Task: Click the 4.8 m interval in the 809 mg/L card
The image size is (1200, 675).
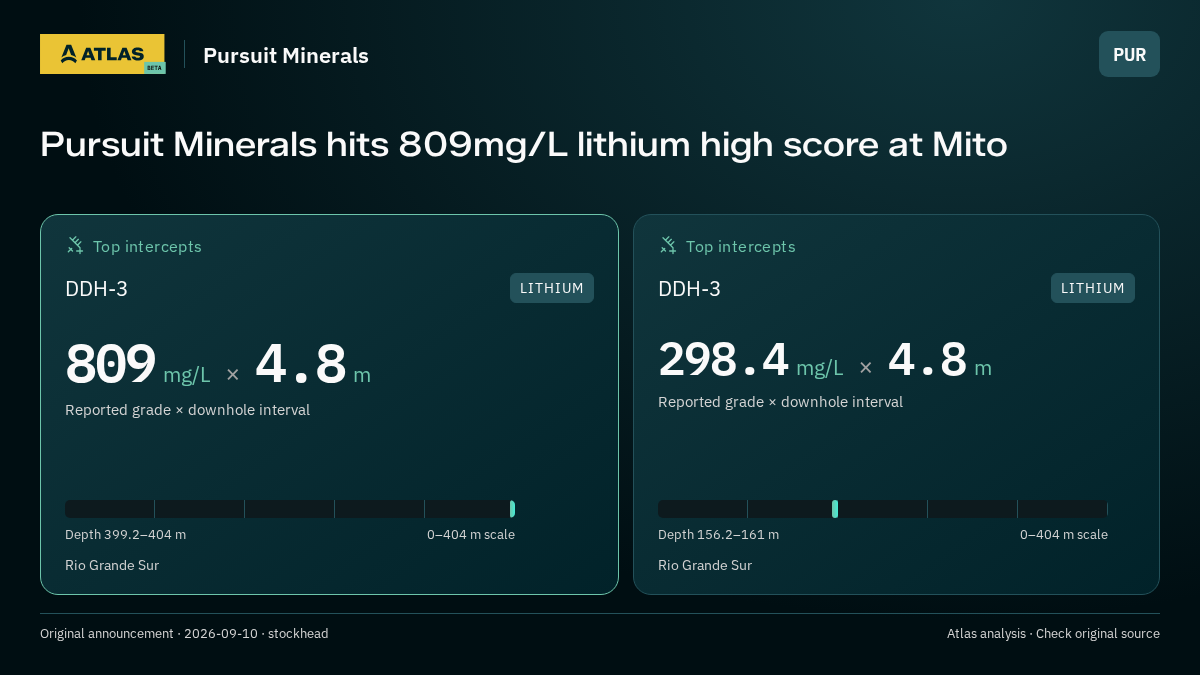Action: [x=312, y=364]
